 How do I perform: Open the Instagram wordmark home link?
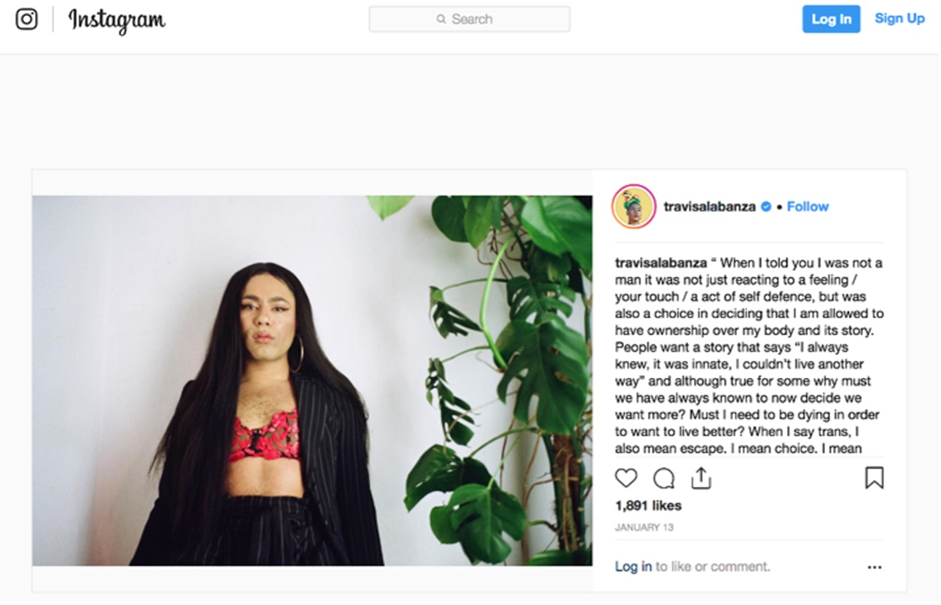117,20
